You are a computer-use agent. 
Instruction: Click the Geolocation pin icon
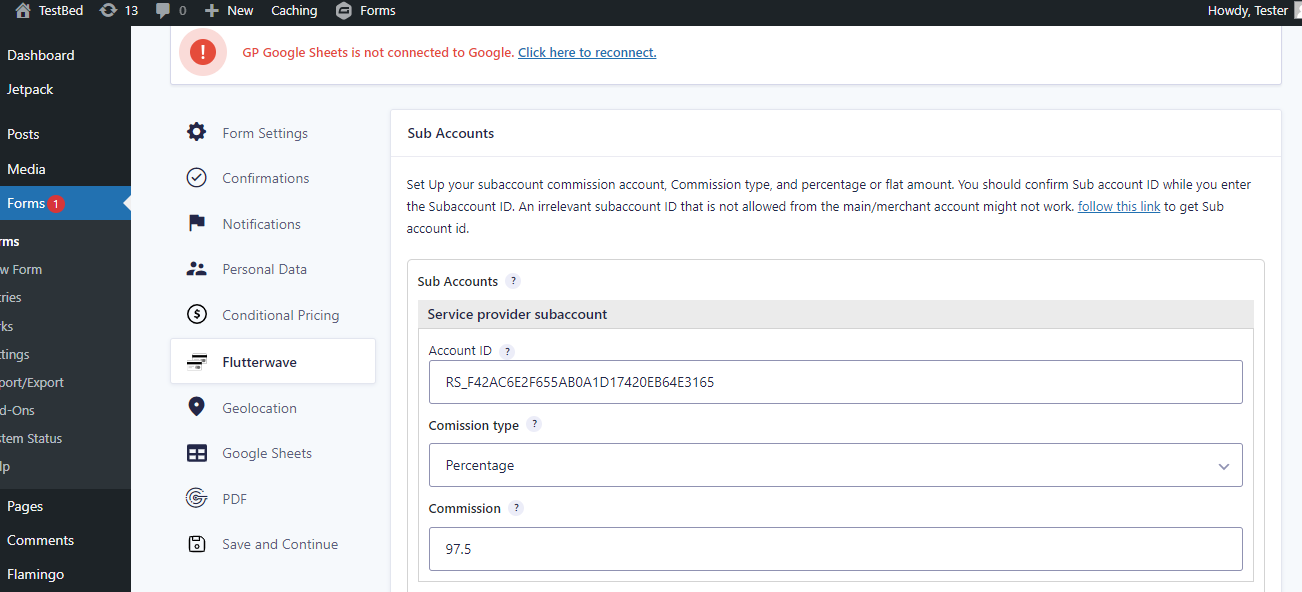(x=197, y=407)
